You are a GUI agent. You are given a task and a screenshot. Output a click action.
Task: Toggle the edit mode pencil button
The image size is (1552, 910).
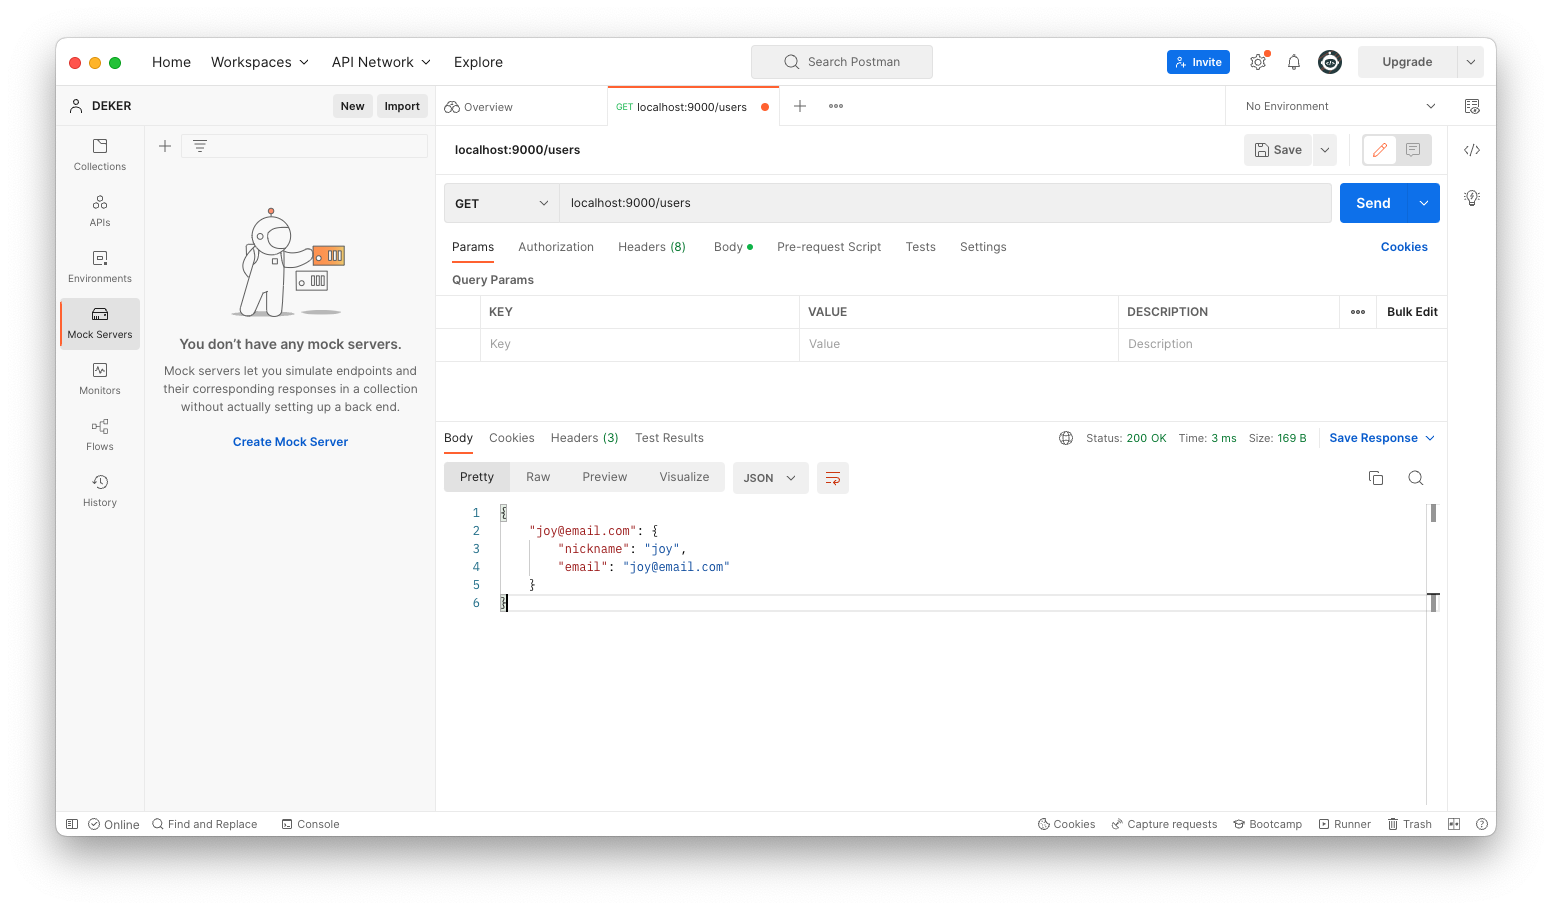[x=1380, y=150]
